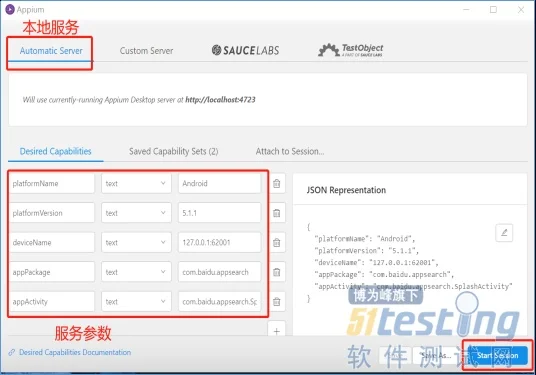Delete the platformVersion capability row
536x375 pixels.
tap(277, 213)
